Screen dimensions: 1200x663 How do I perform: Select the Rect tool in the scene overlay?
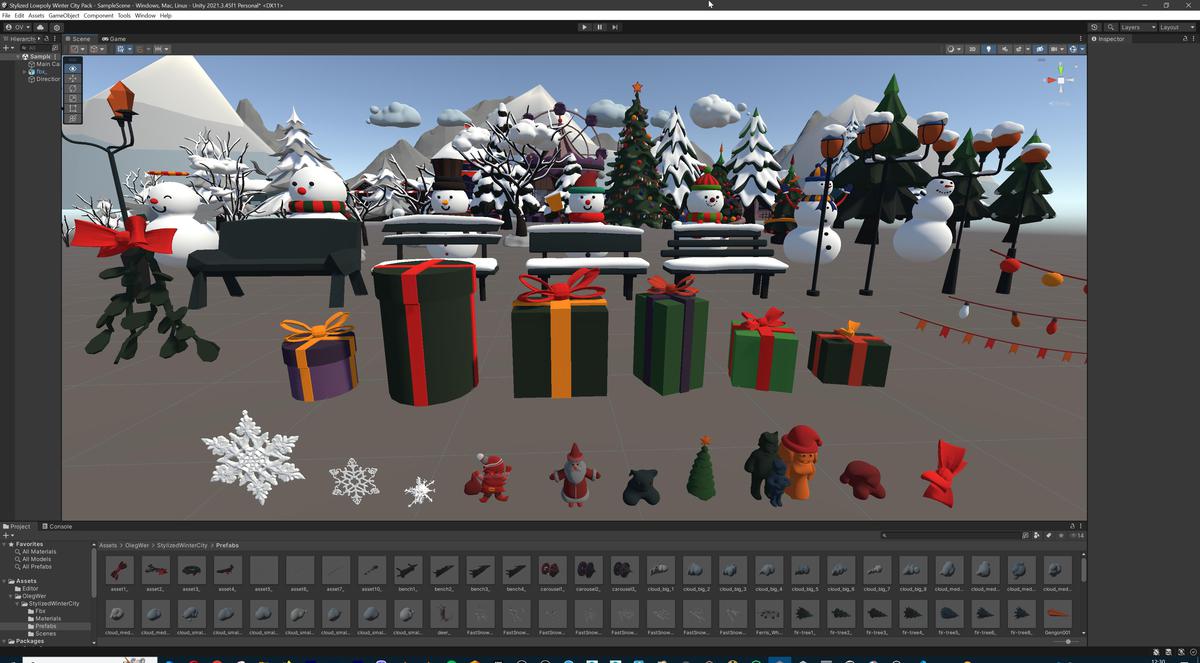72,108
